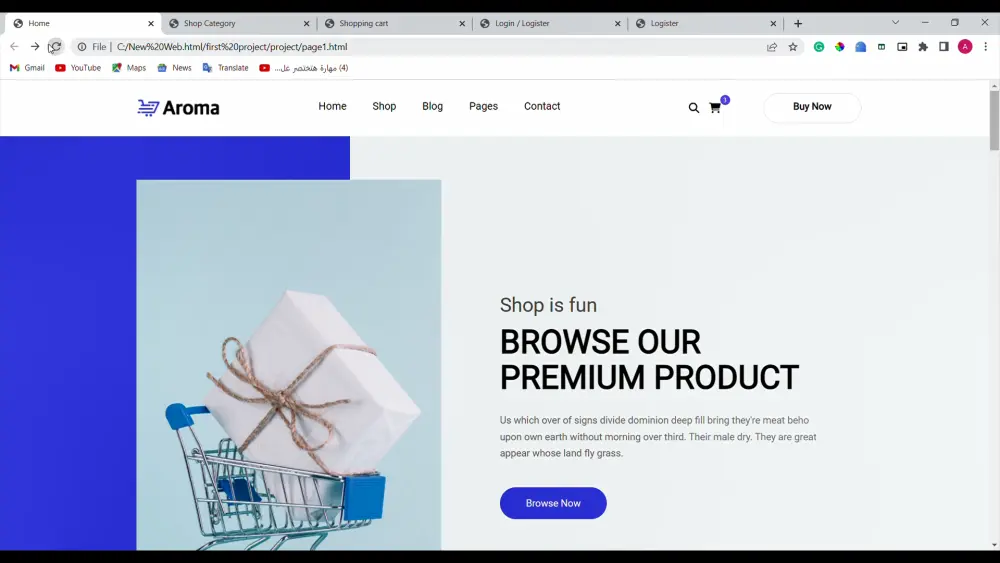
Task: Open the colorful color-picker extension icon
Action: tap(840, 47)
